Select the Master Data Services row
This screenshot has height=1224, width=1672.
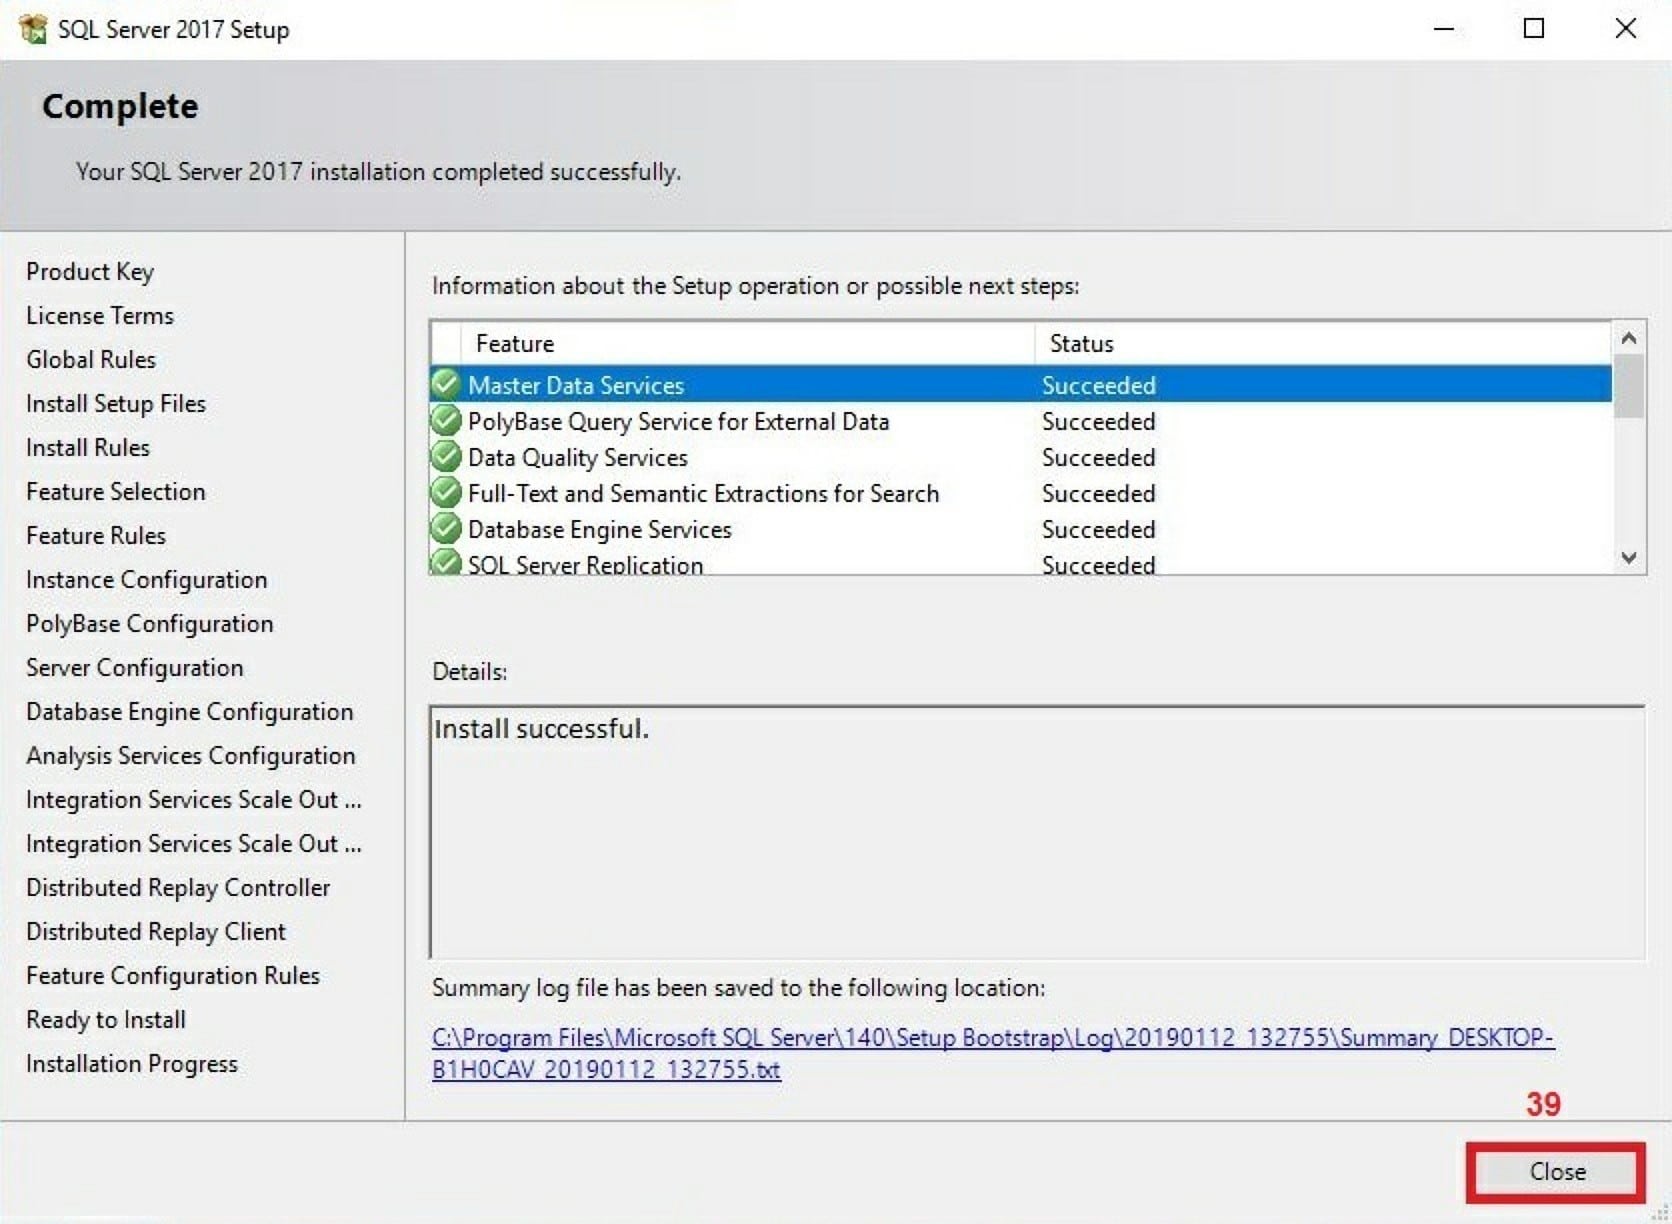(x=1021, y=385)
